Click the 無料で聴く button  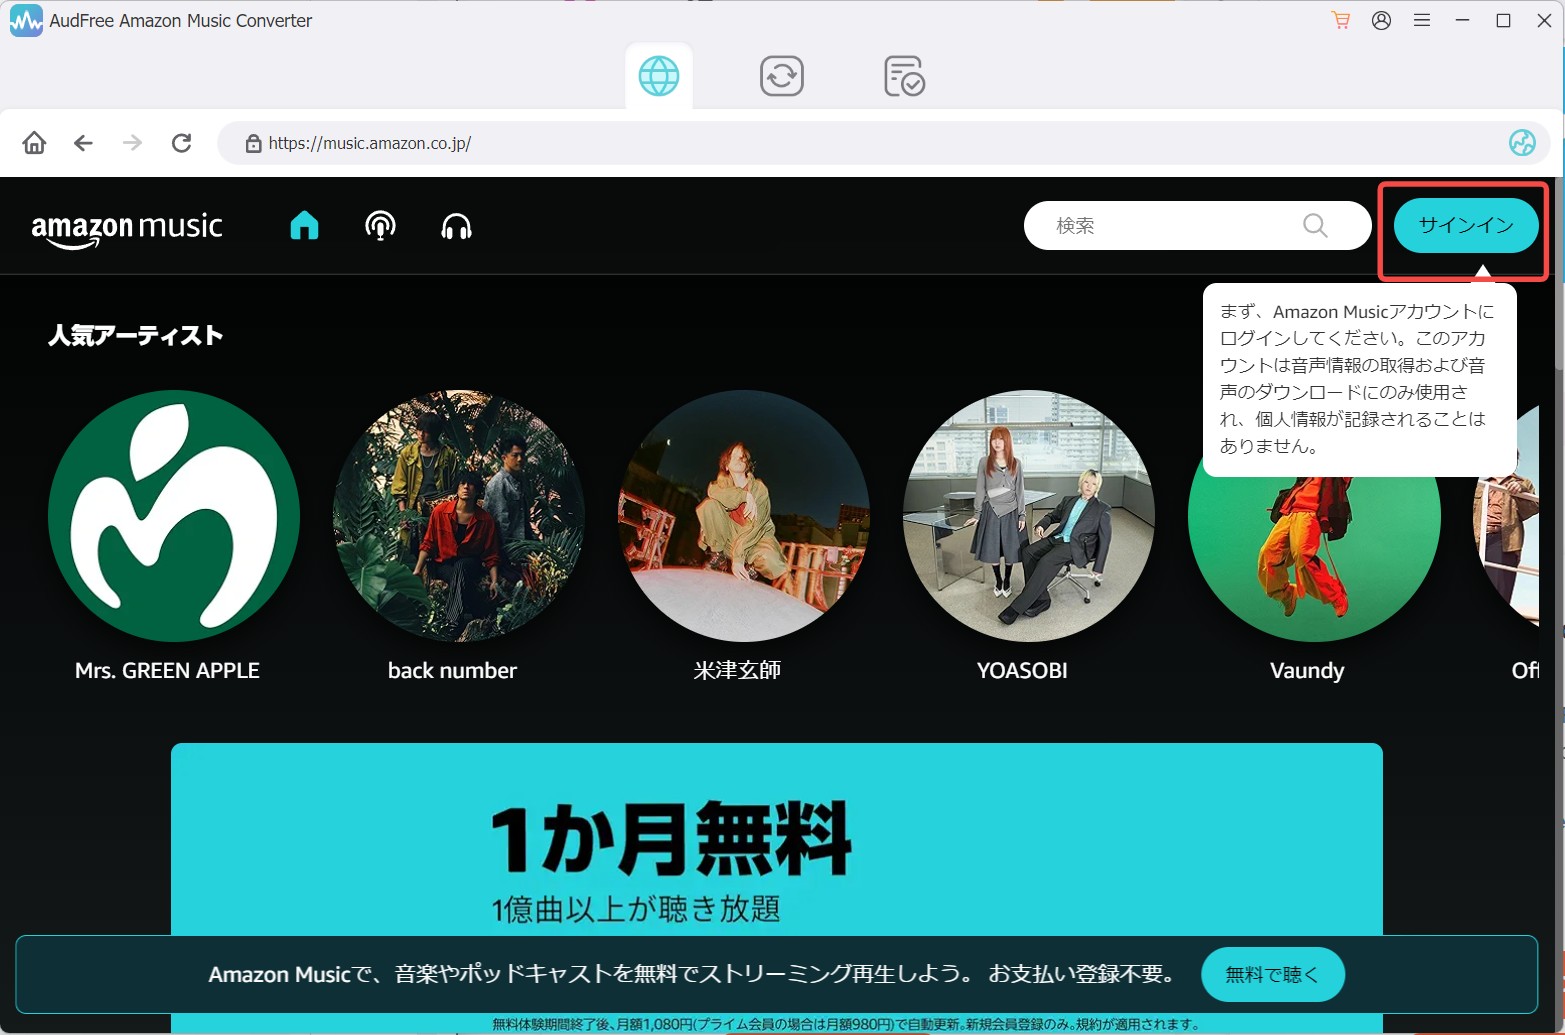tap(1272, 974)
